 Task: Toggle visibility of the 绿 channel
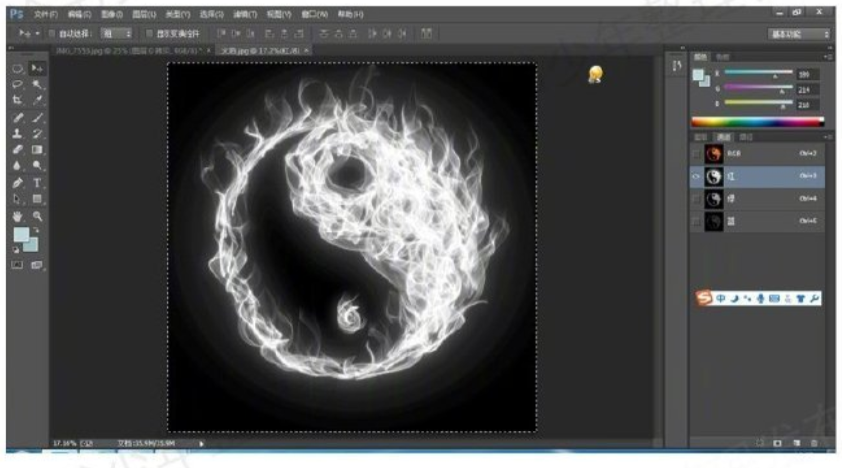click(696, 198)
